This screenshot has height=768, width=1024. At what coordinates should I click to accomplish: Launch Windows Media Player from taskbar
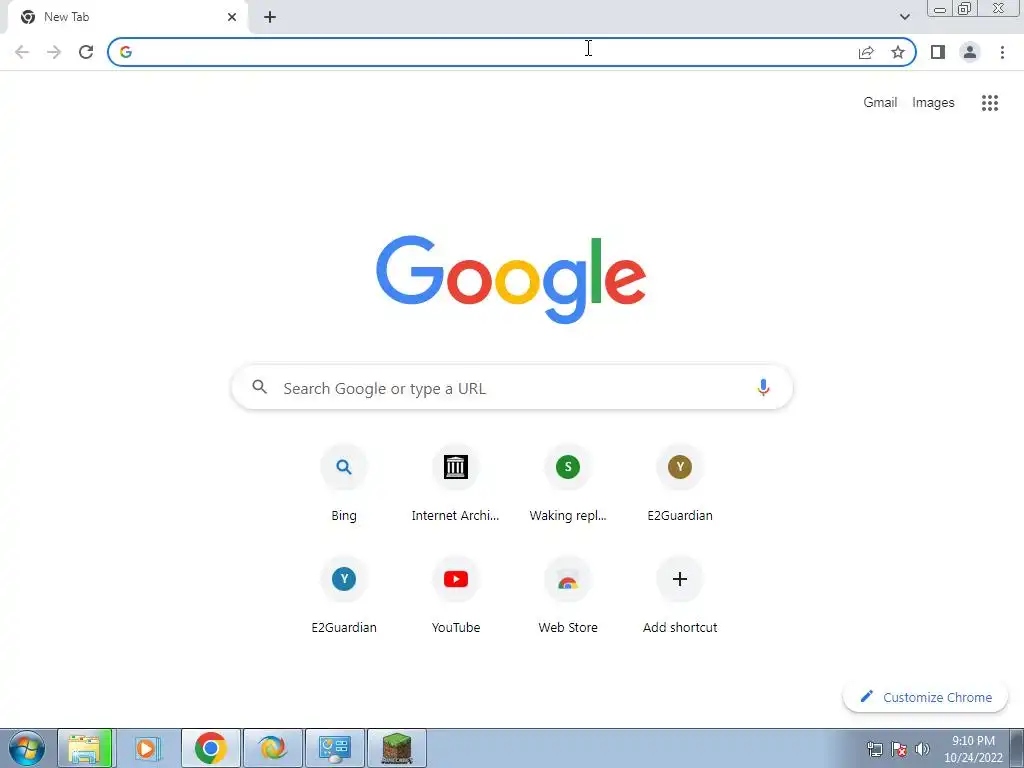pos(148,748)
